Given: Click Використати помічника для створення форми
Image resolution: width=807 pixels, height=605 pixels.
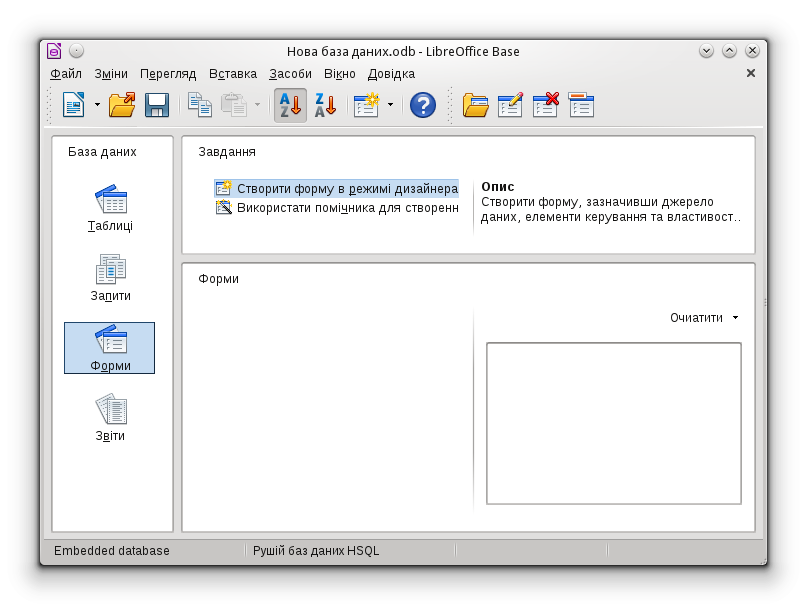Looking at the screenshot, I should (347, 208).
